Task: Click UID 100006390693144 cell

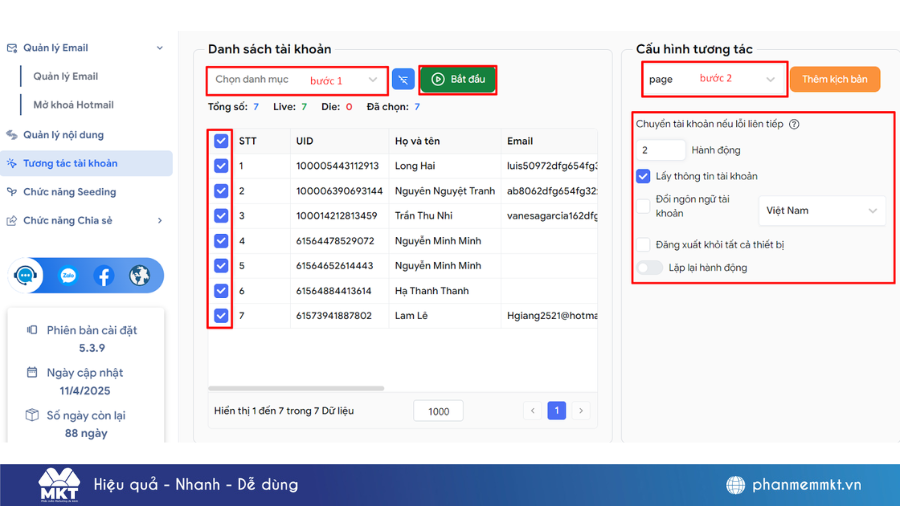Action: 339,191
